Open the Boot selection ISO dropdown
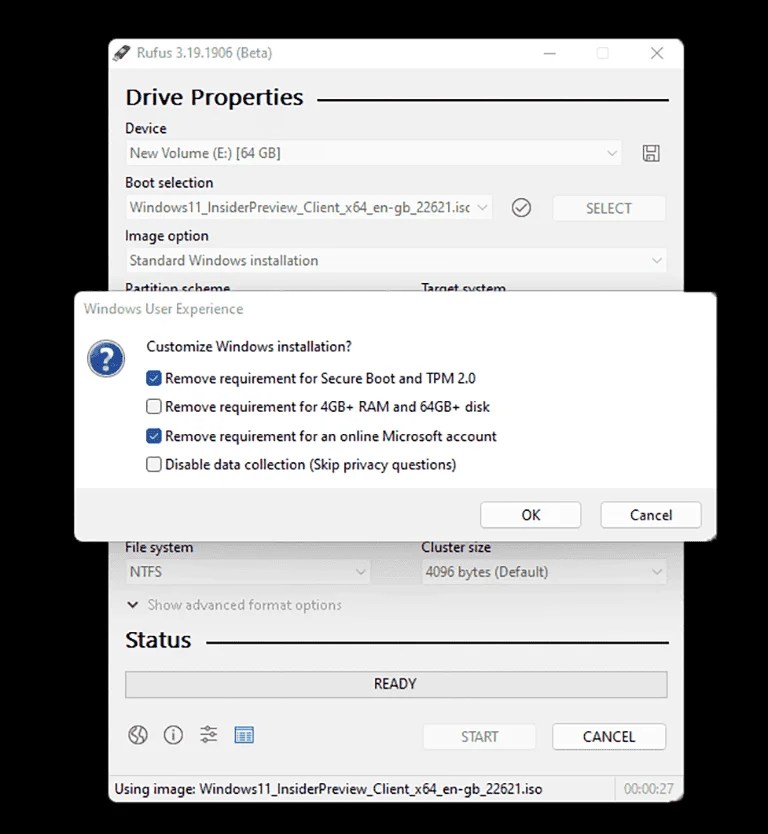The width and height of the screenshot is (768, 834). click(x=309, y=207)
